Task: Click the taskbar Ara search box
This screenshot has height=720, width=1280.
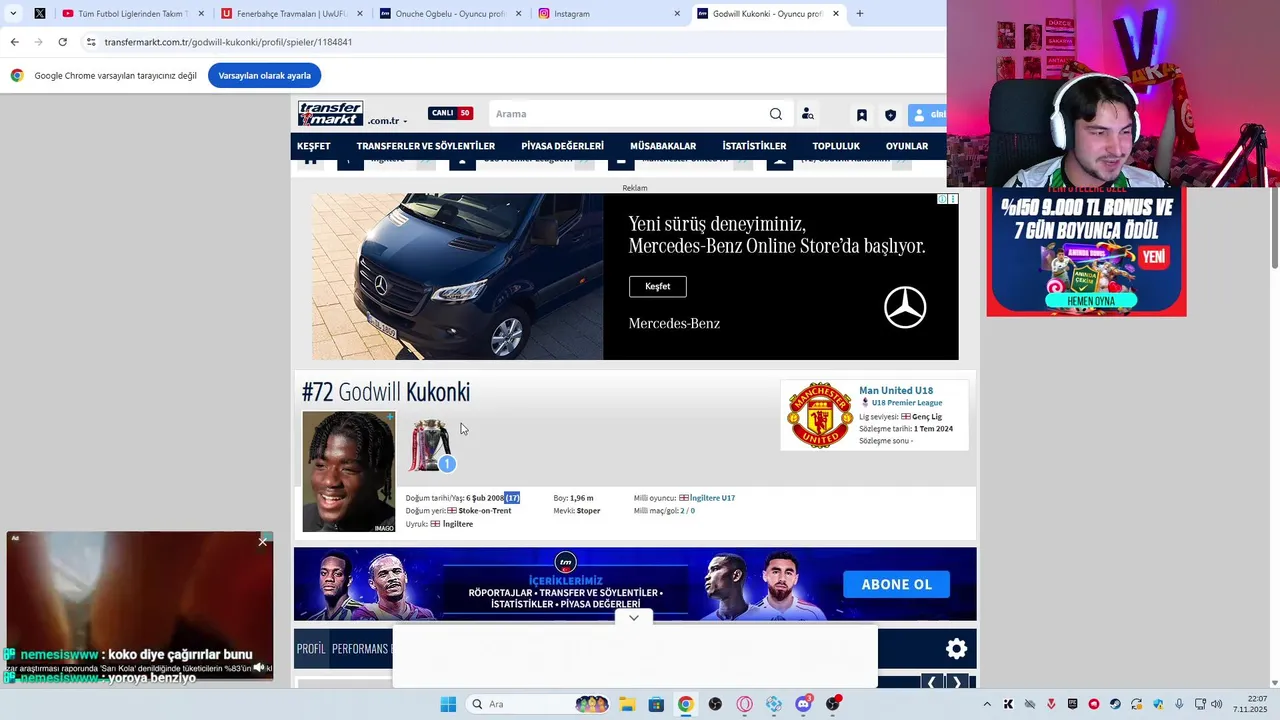Action: coord(538,704)
